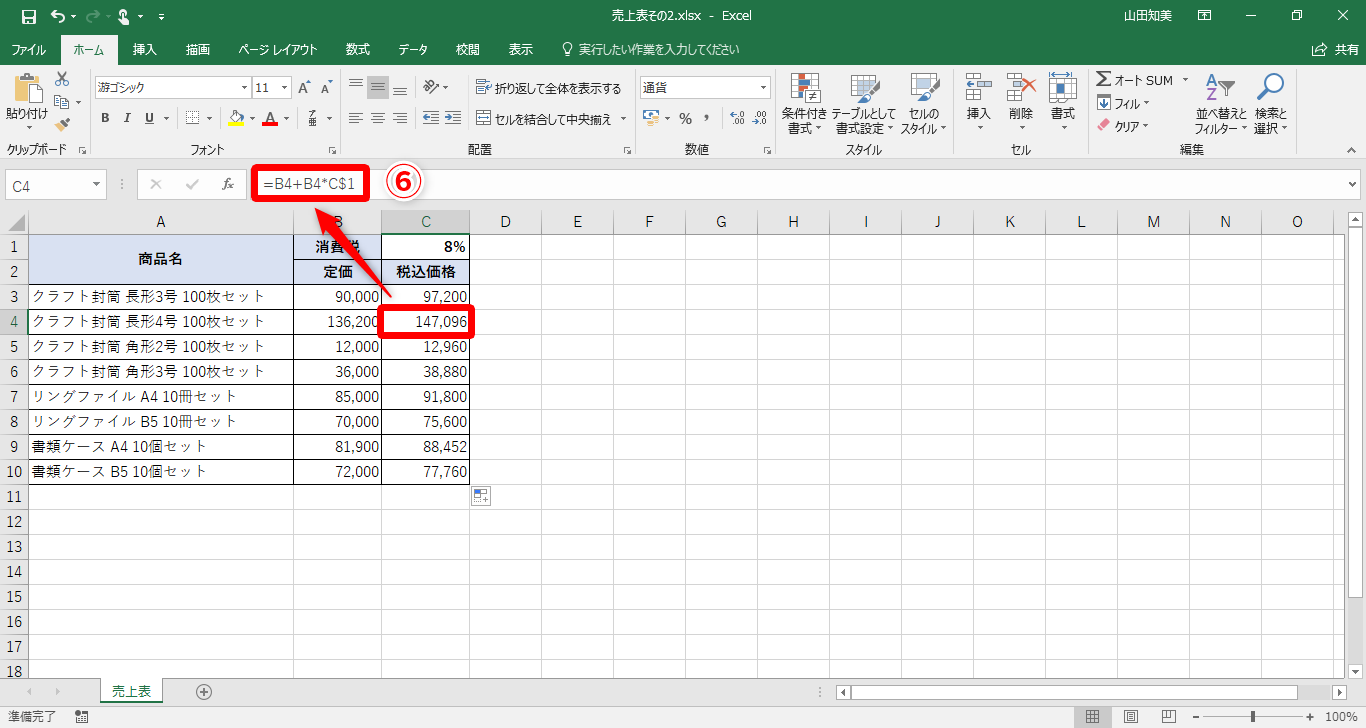Click the autofill options icon below the table
Viewport: 1366px width, 728px height.
tap(480, 496)
